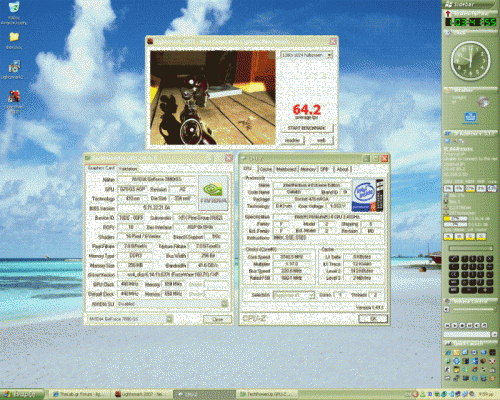Viewport: 500px width, 400px height.
Task: Launch Internet Explorer from sidebar quick launch
Action: click(448, 352)
